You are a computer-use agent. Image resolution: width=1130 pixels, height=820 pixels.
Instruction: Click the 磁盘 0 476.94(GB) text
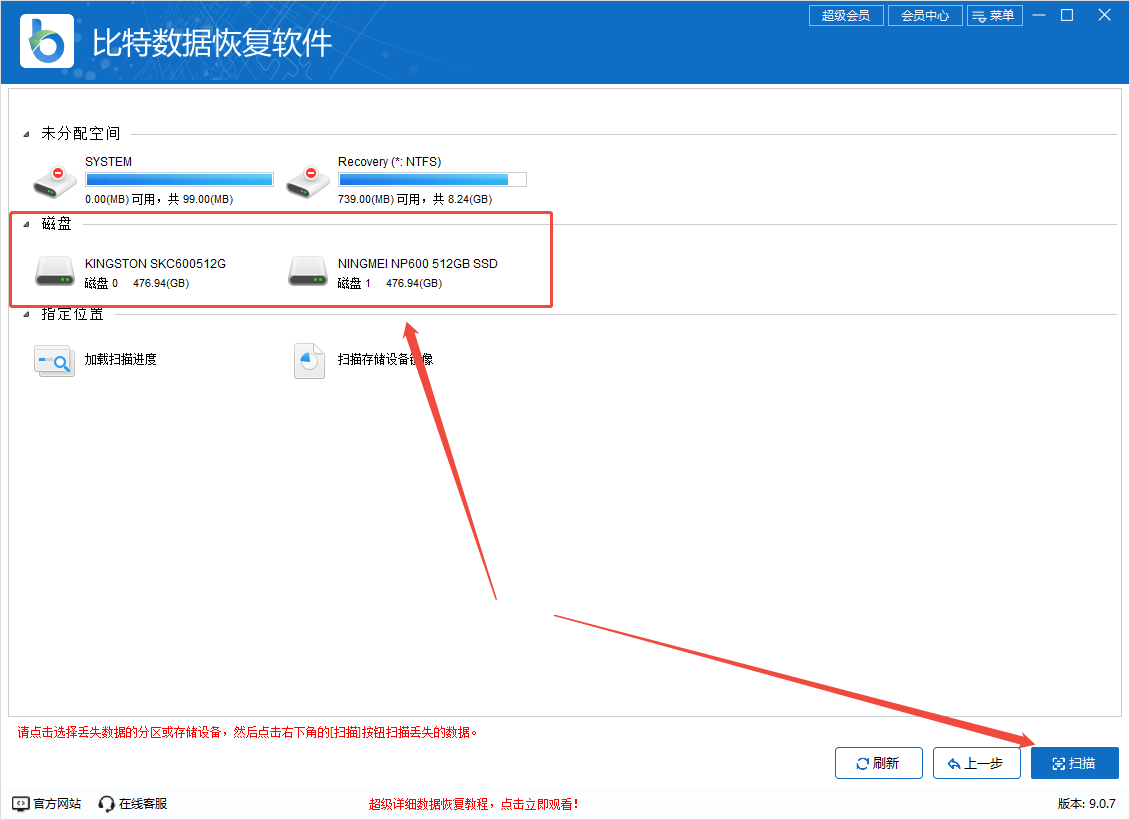[137, 283]
